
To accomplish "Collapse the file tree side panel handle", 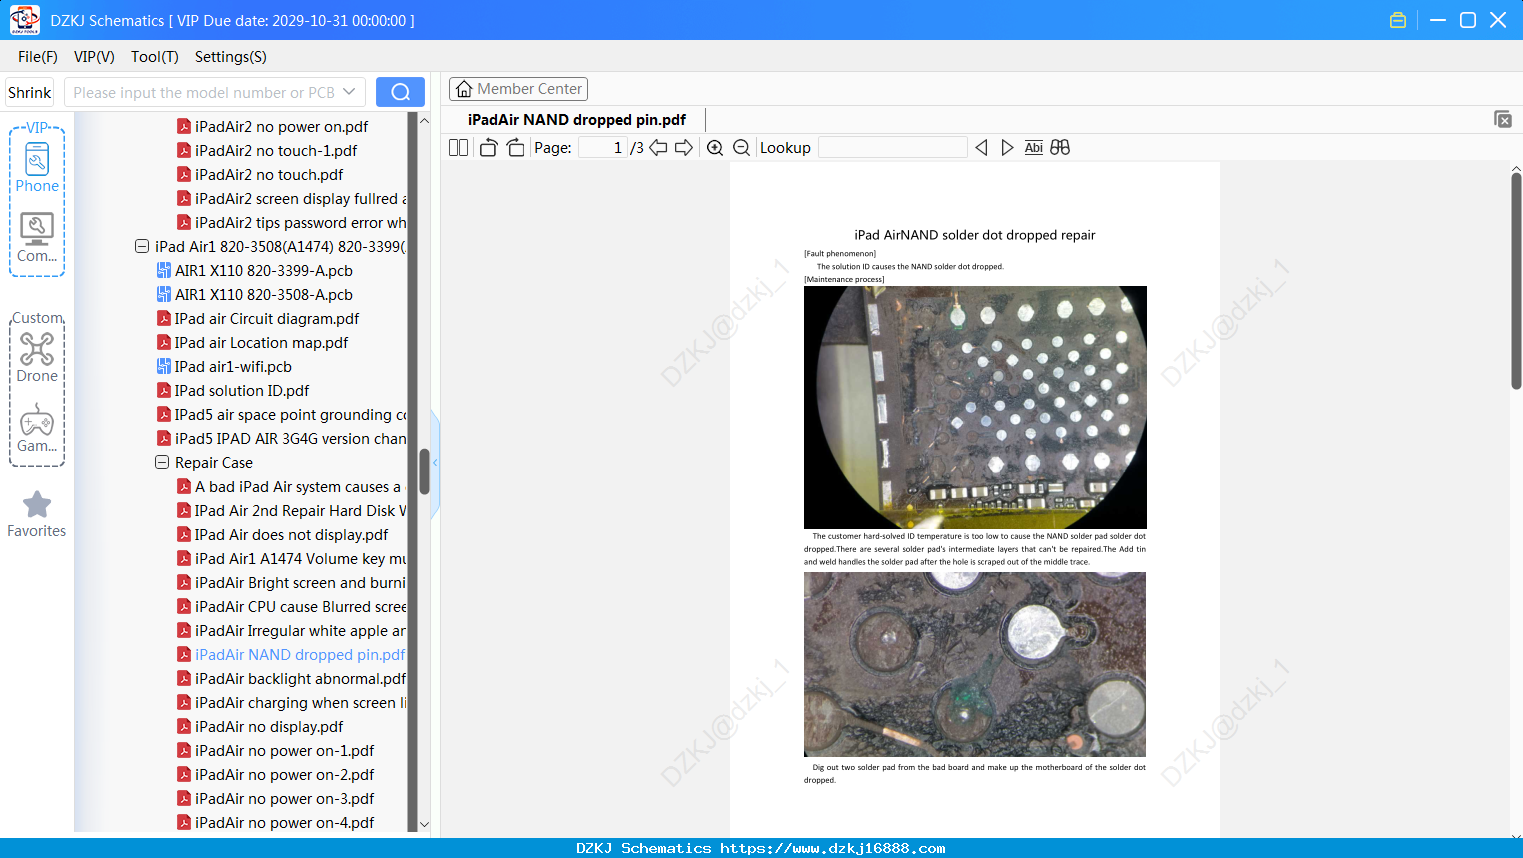I will 435,463.
